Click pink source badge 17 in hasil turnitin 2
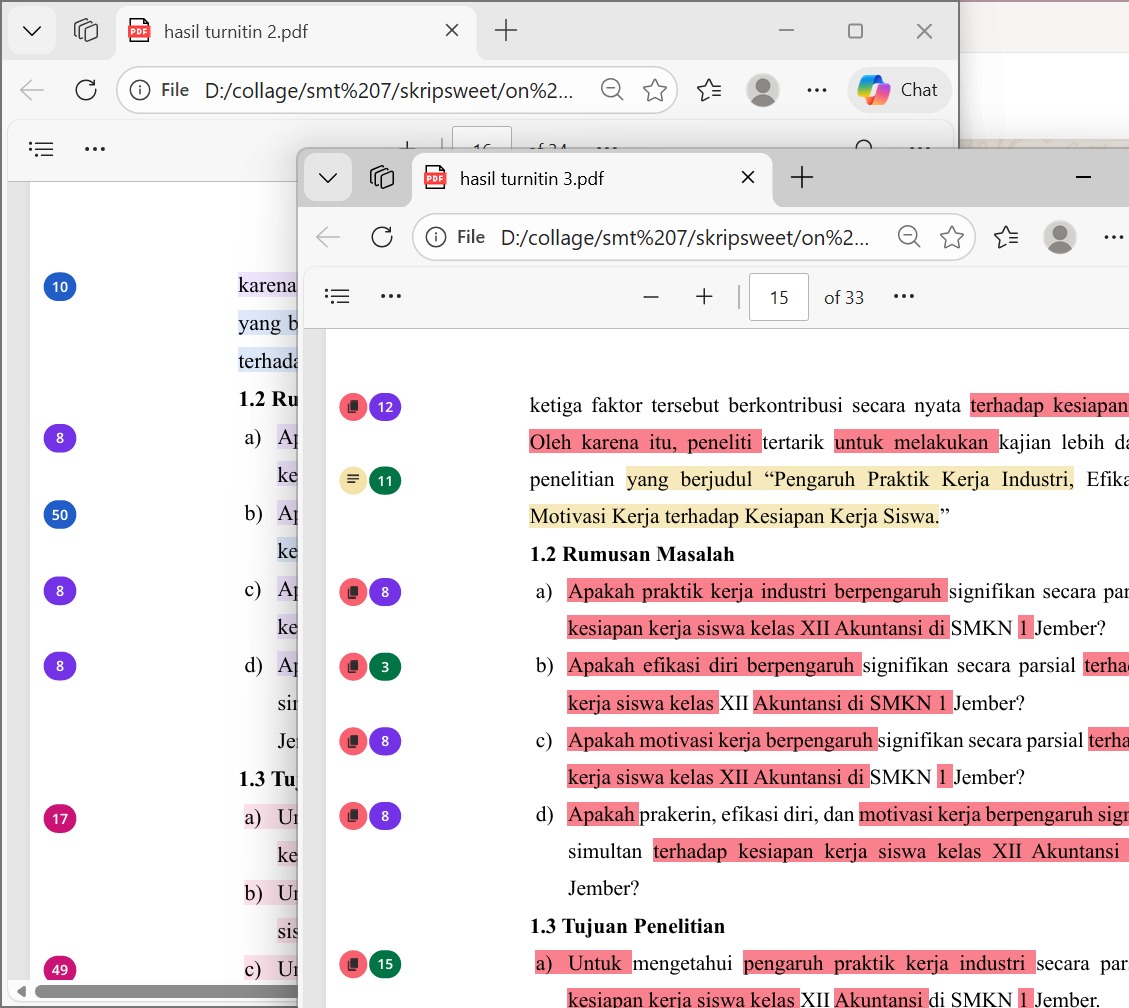 (x=60, y=819)
